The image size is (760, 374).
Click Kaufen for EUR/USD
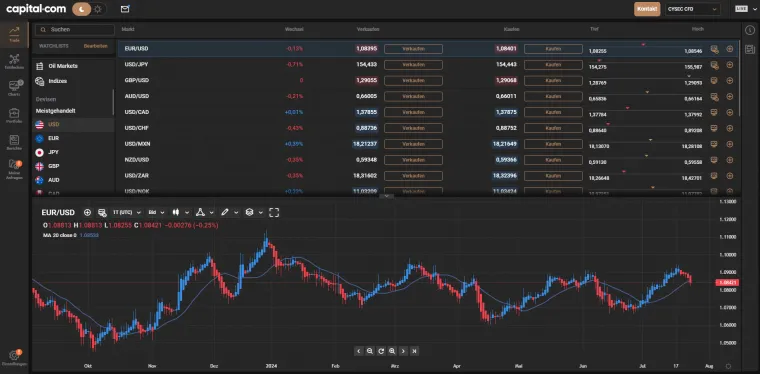(553, 49)
